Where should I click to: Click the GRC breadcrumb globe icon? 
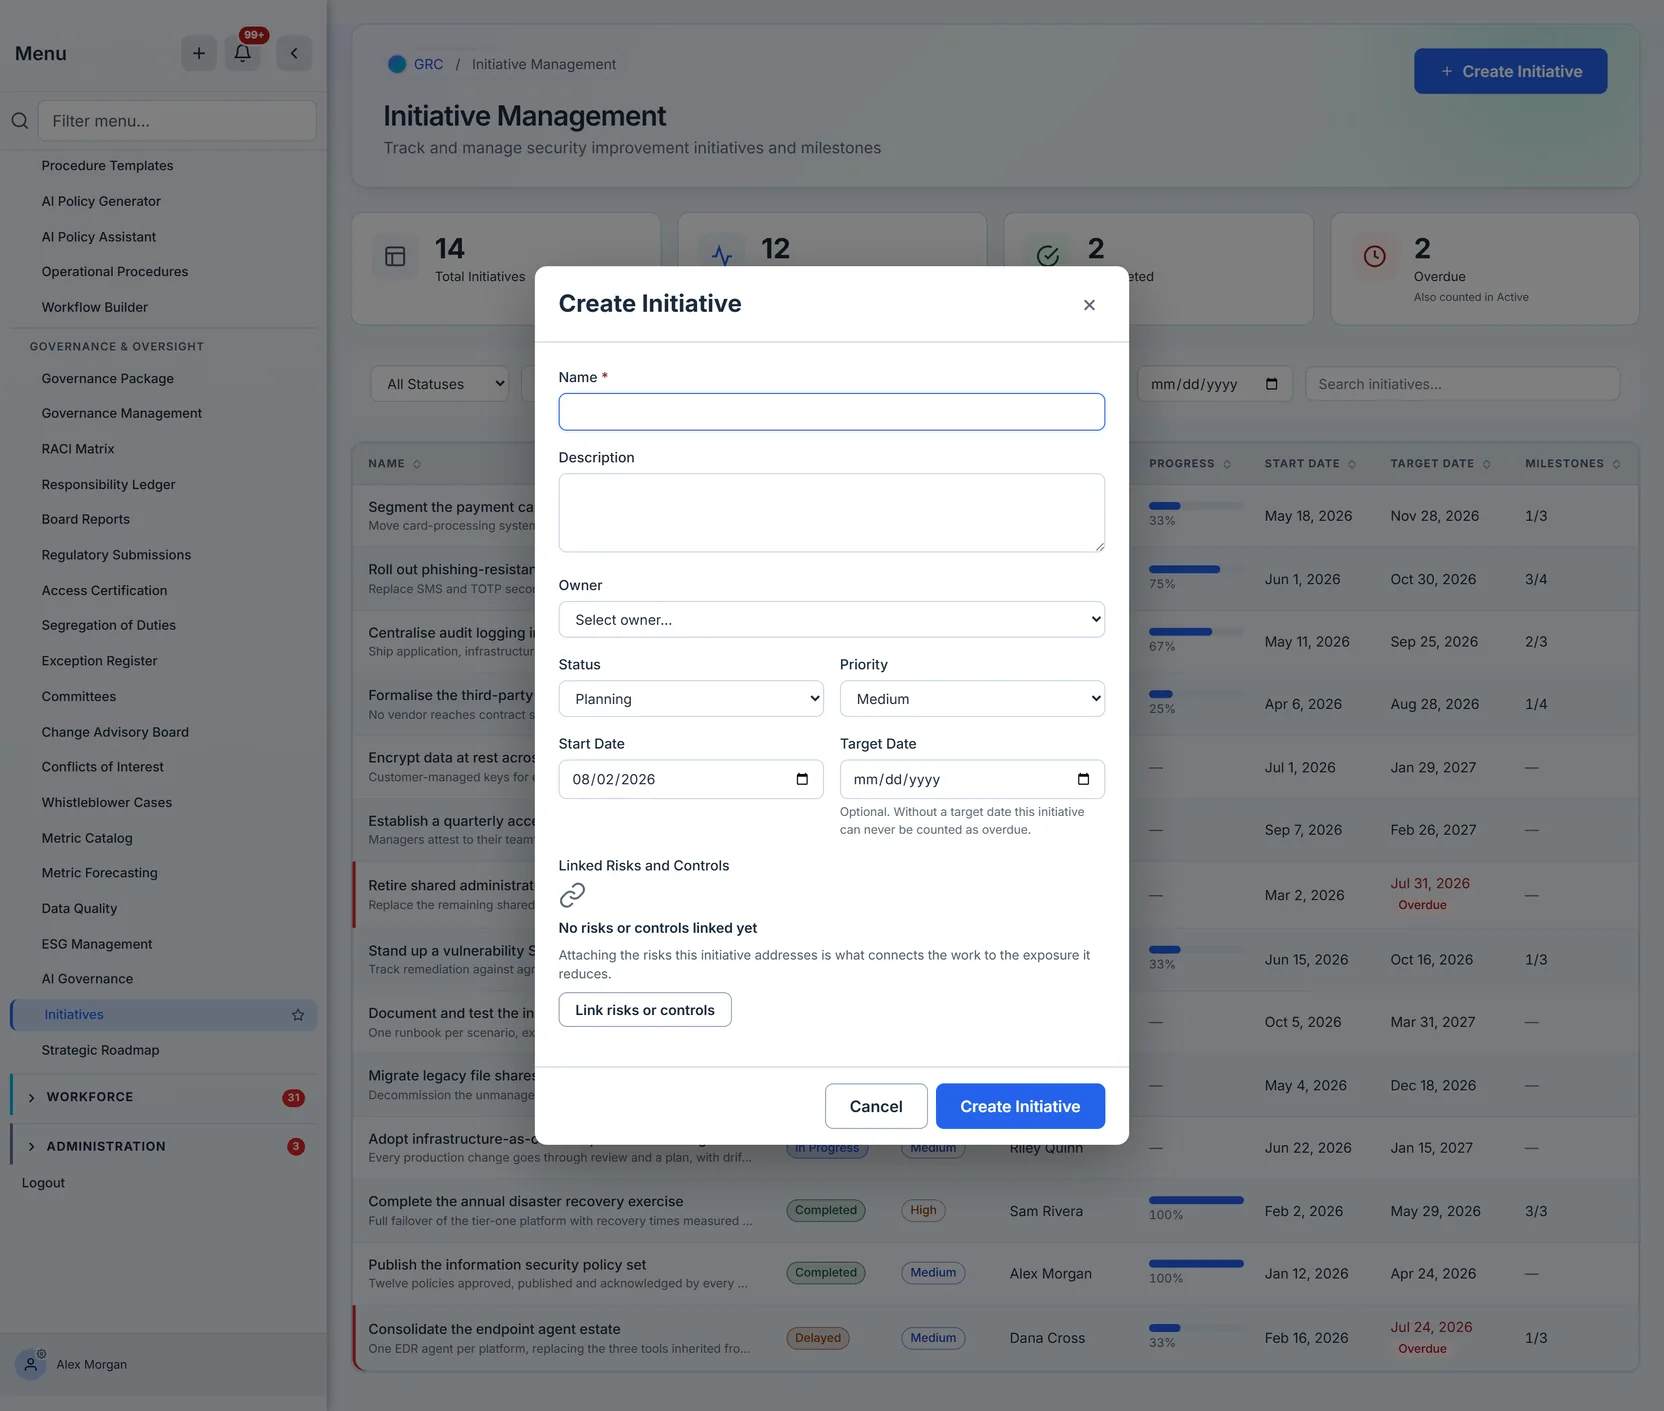tap(397, 64)
